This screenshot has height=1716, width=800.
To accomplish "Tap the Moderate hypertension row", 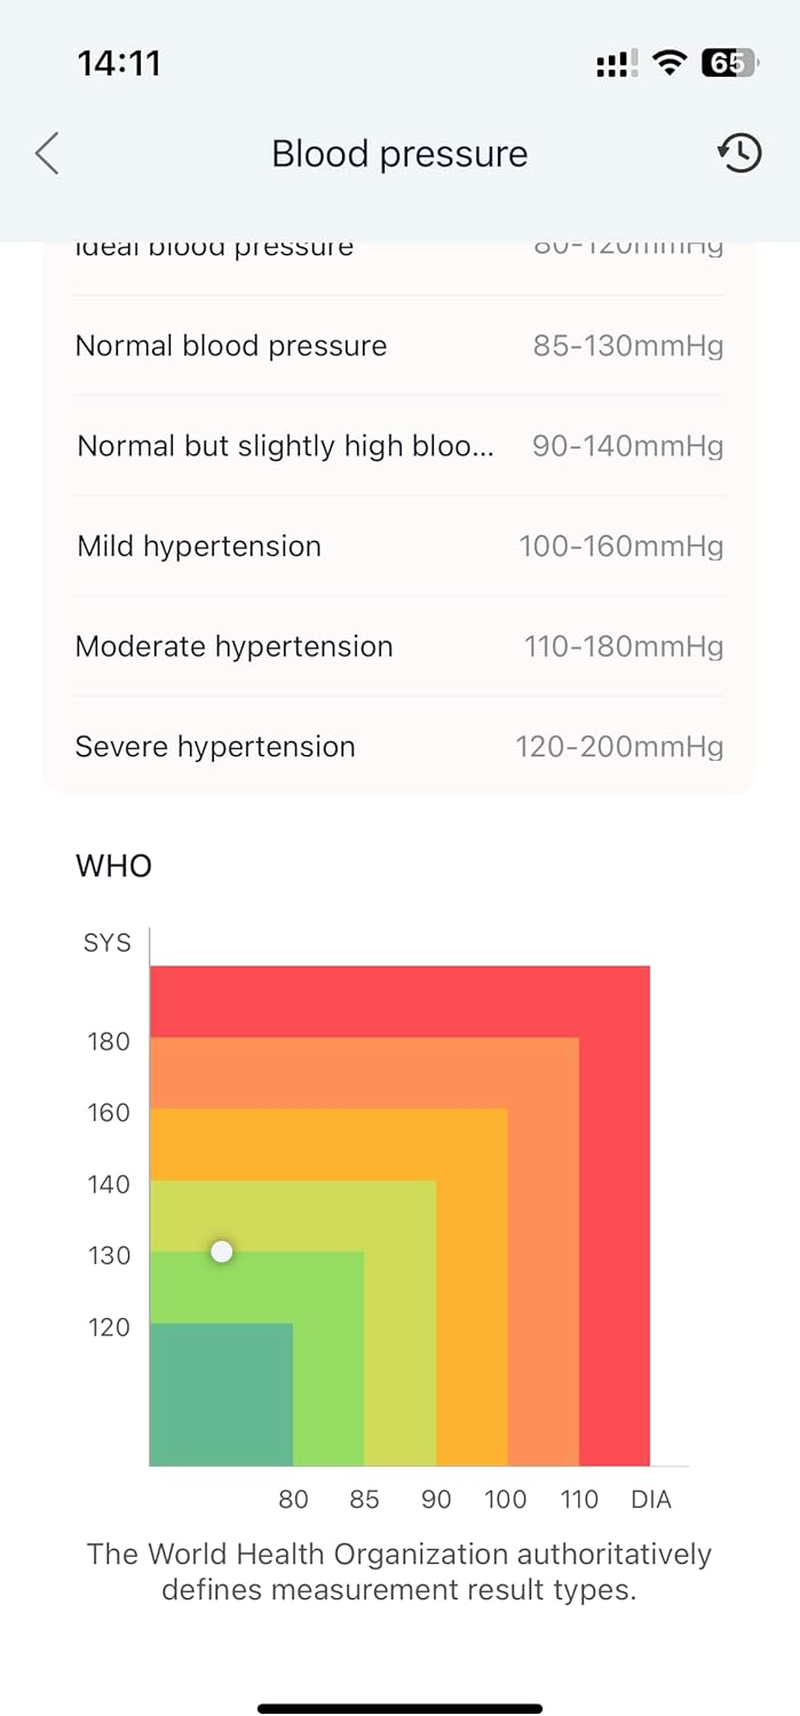I will (x=399, y=646).
